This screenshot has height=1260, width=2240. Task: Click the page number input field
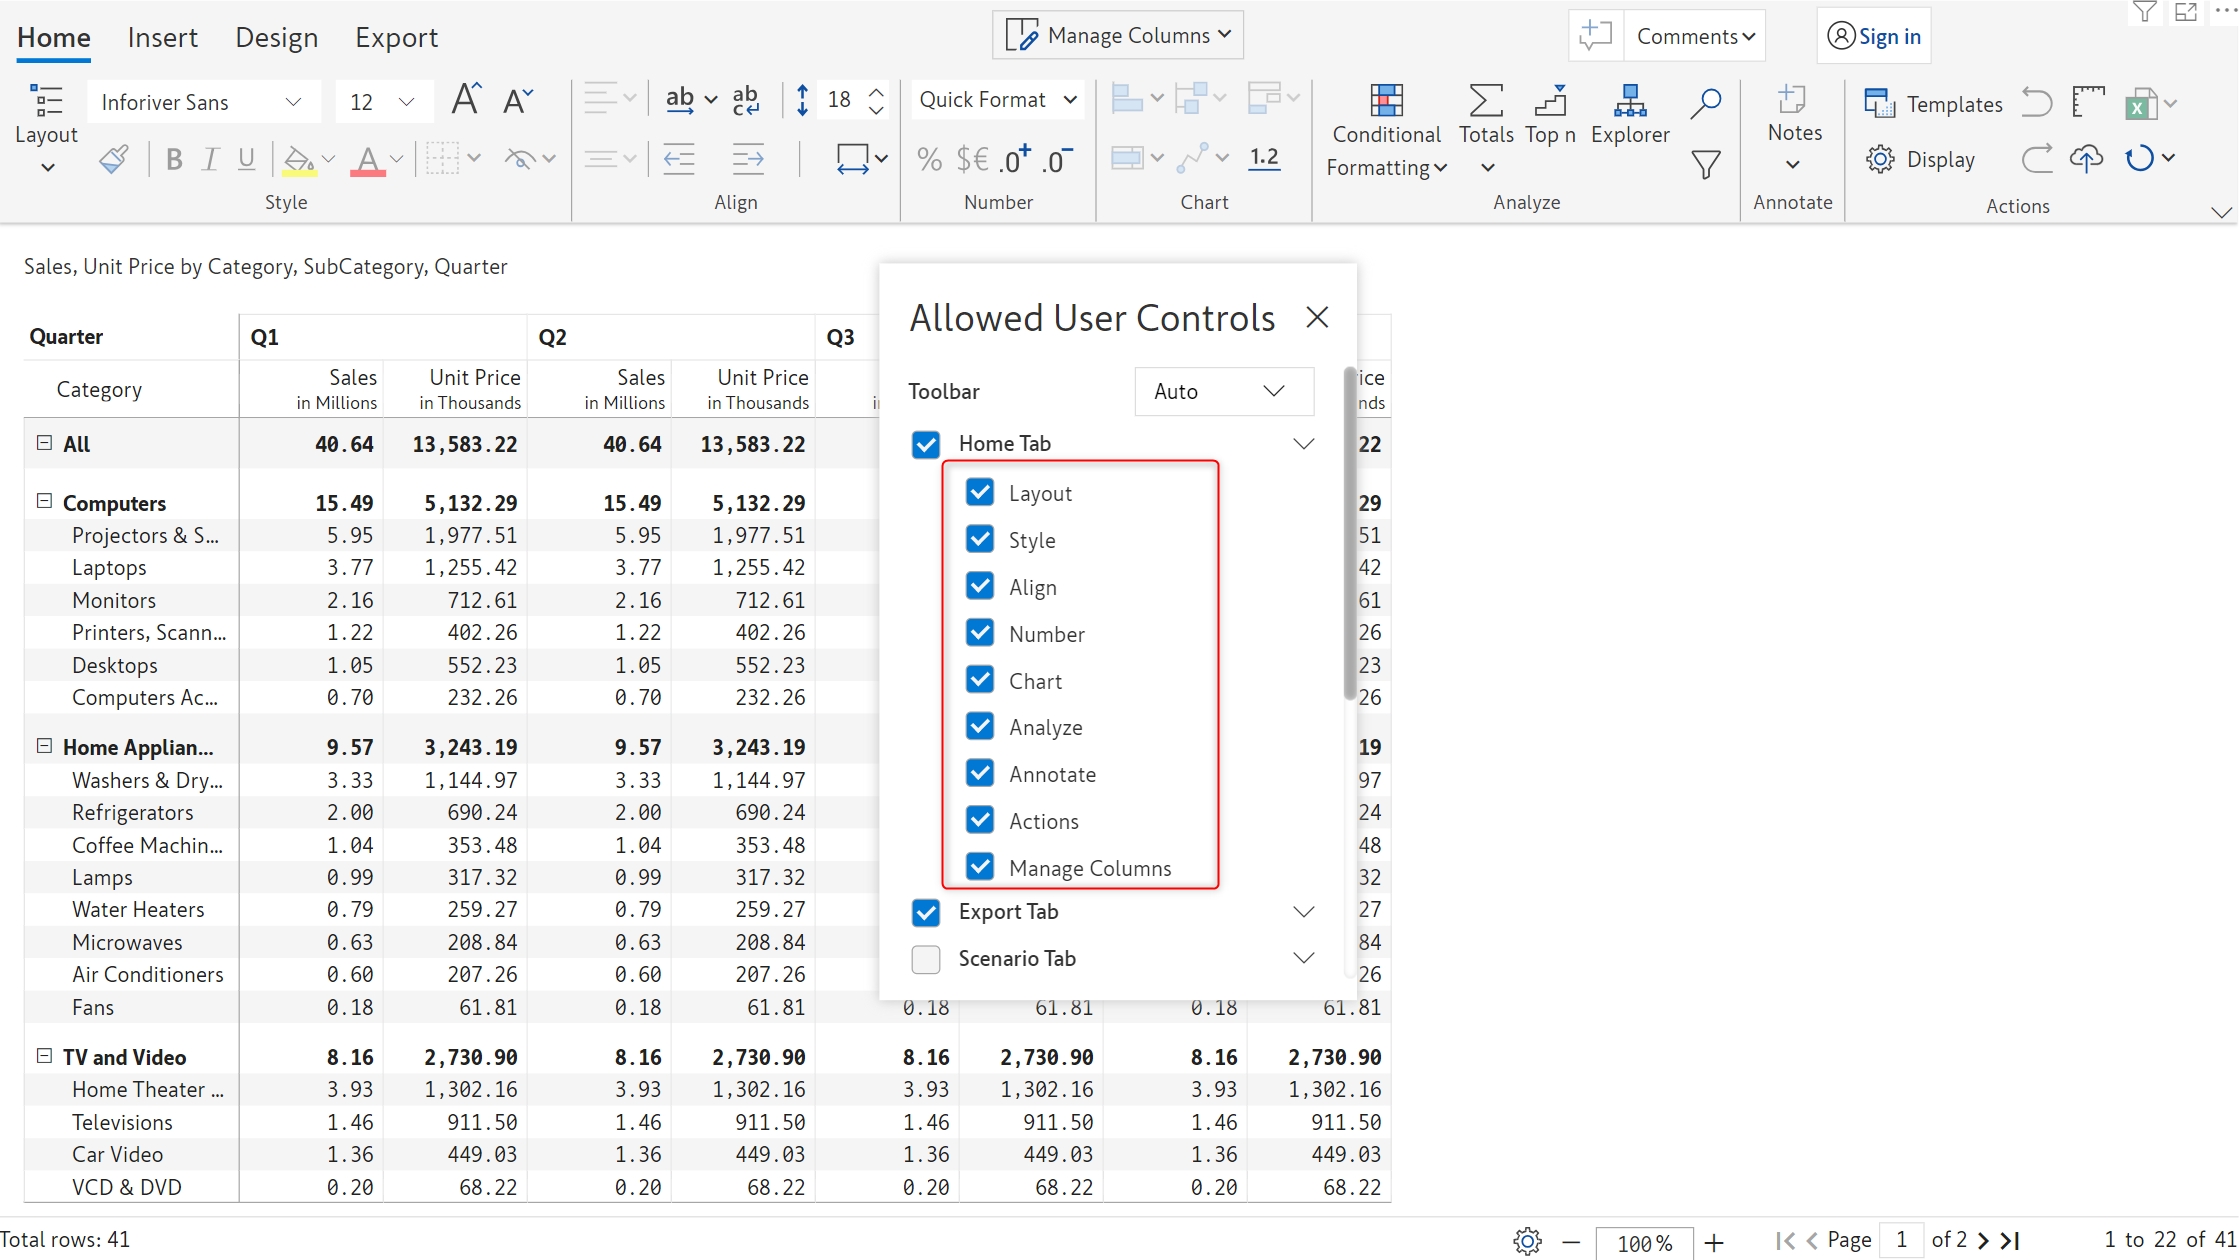(x=1901, y=1240)
